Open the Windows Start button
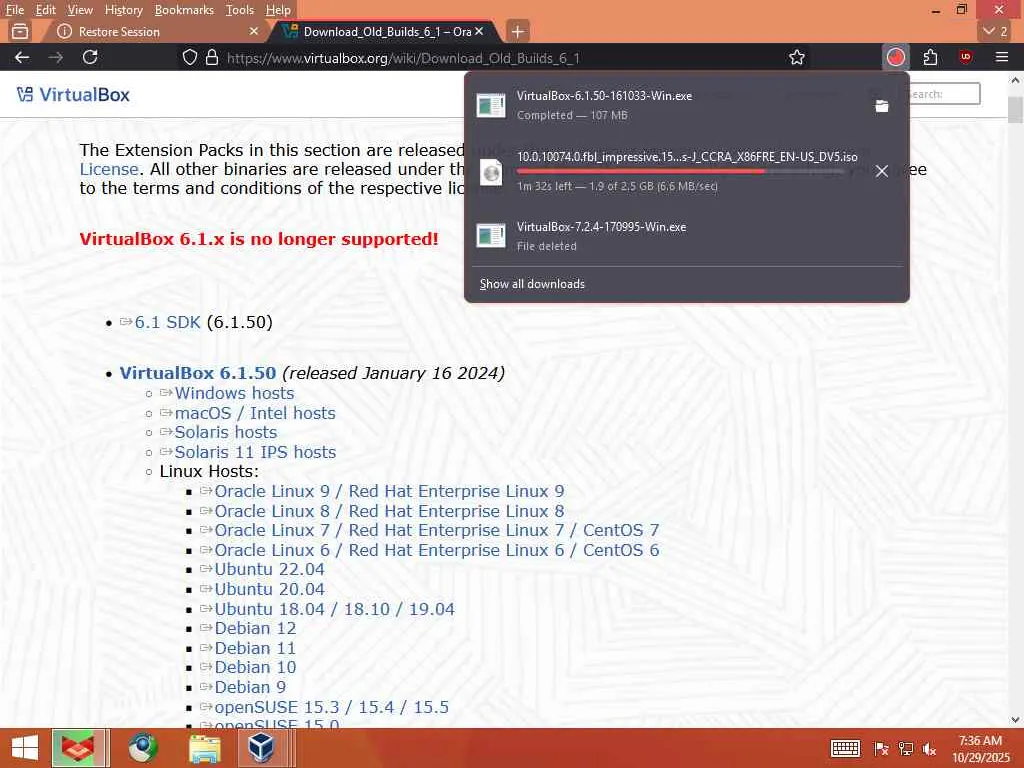This screenshot has height=768, width=1024. pyautogui.click(x=25, y=748)
